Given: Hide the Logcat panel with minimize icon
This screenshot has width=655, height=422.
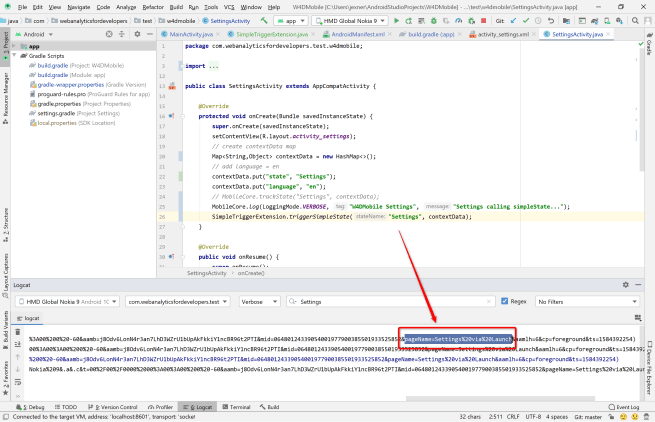Looking at the screenshot, I should 637,285.
